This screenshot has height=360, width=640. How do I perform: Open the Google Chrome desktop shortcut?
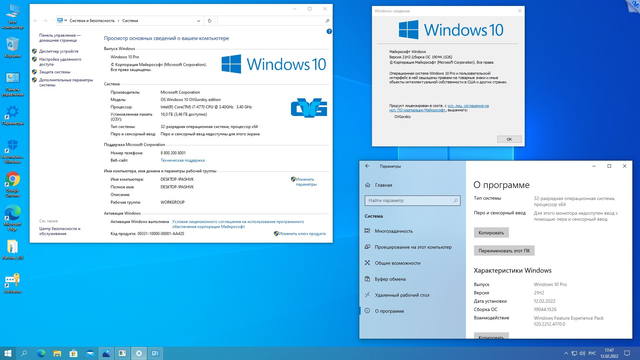13,184
